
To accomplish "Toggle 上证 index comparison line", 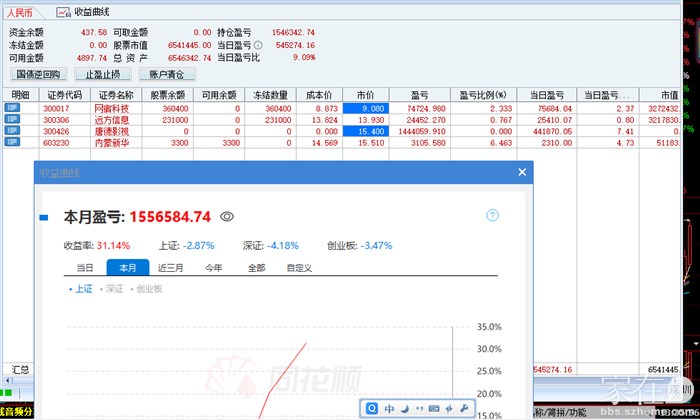I will point(82,289).
